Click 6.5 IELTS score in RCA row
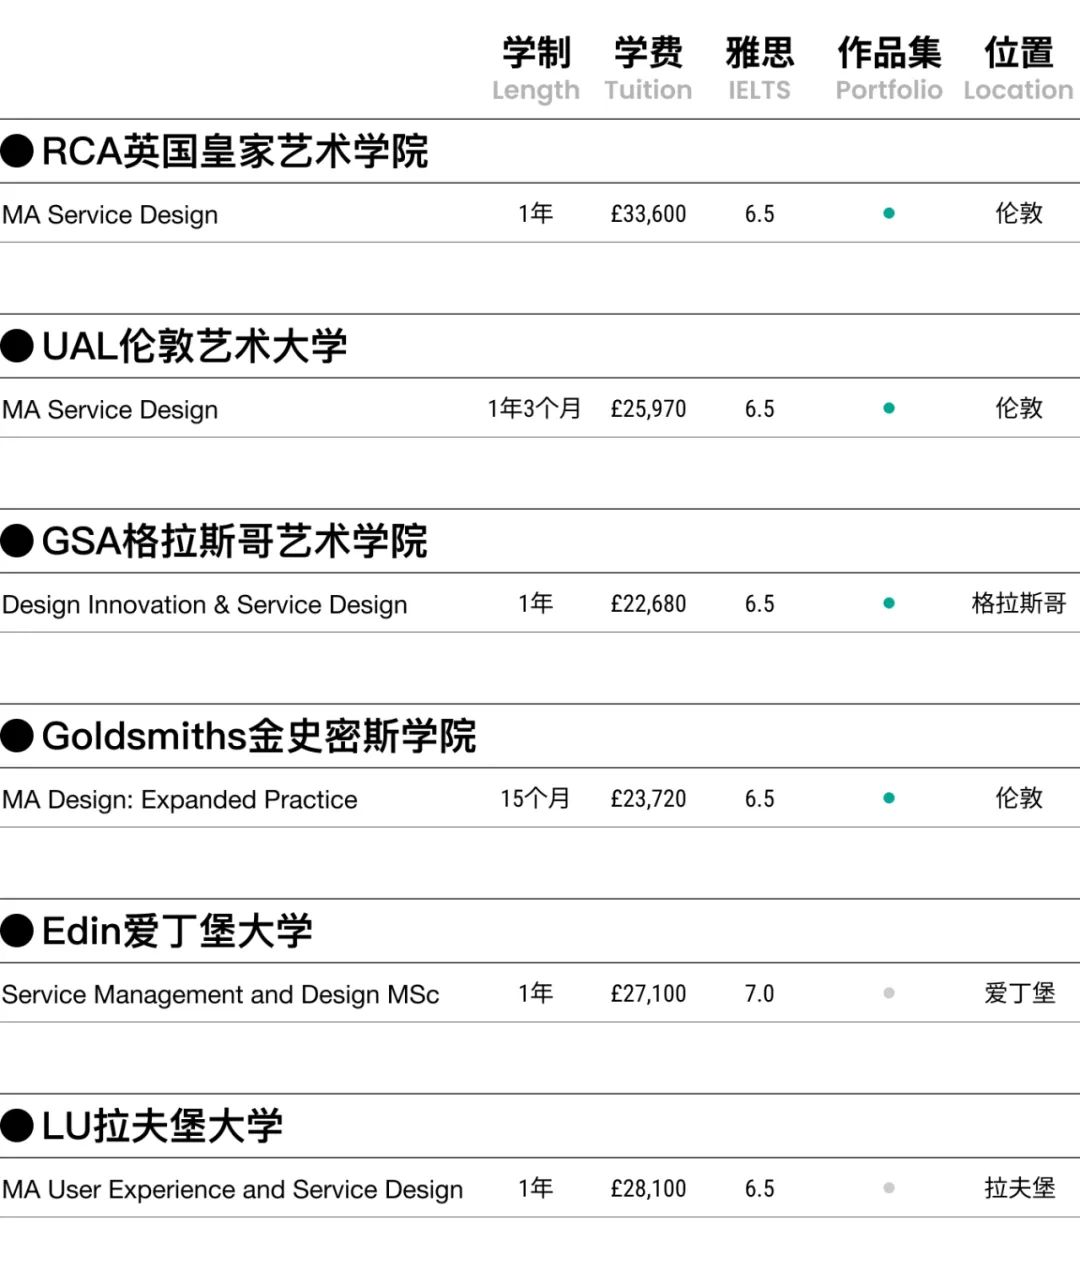This screenshot has width=1080, height=1265. click(760, 214)
